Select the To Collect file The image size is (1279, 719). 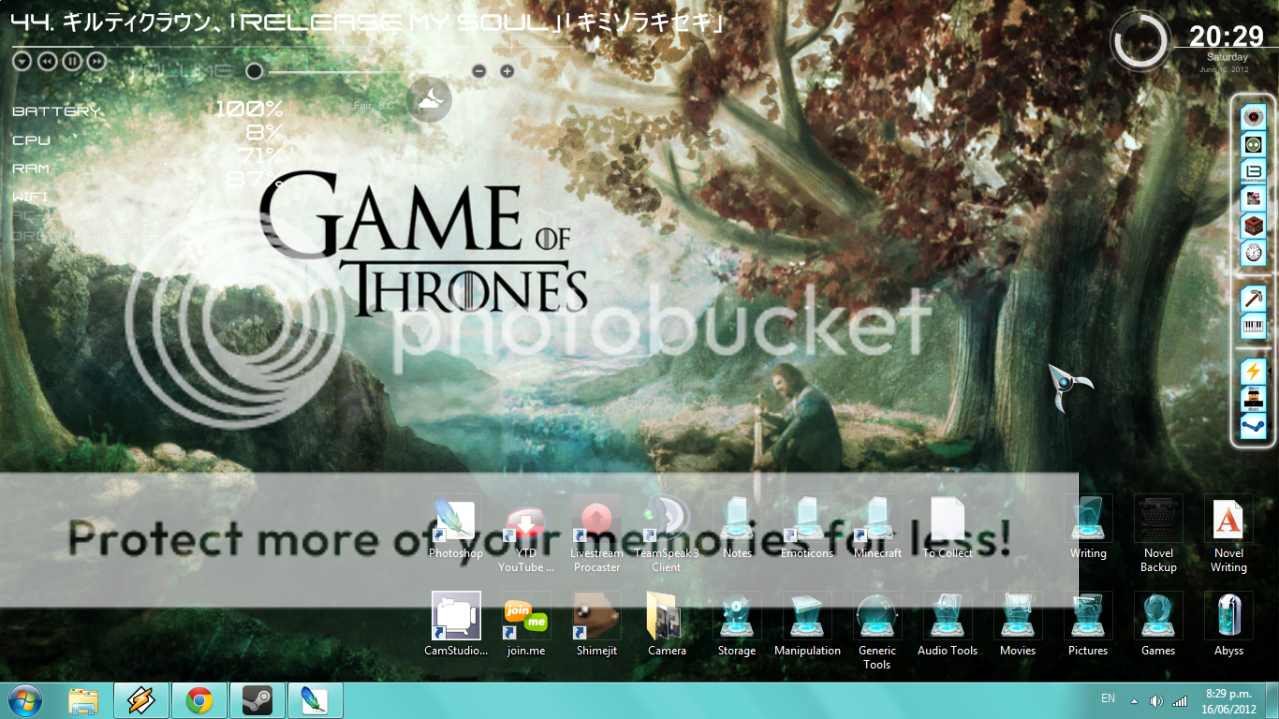(x=947, y=528)
